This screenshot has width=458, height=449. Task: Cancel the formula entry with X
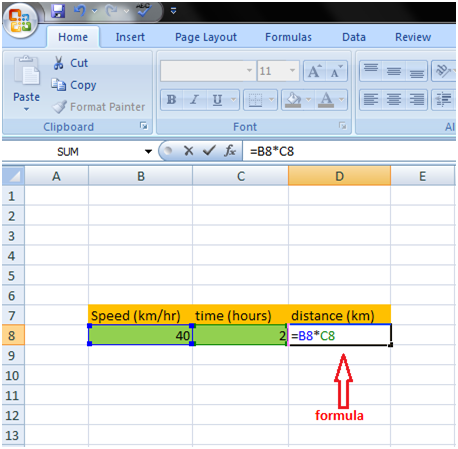click(189, 151)
